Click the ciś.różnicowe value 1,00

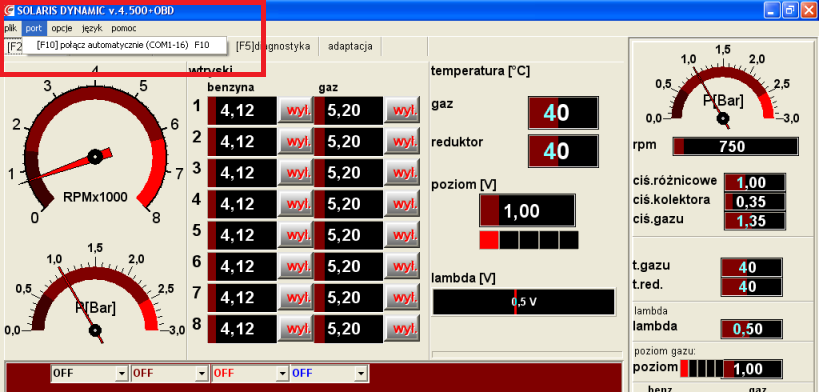point(754,182)
